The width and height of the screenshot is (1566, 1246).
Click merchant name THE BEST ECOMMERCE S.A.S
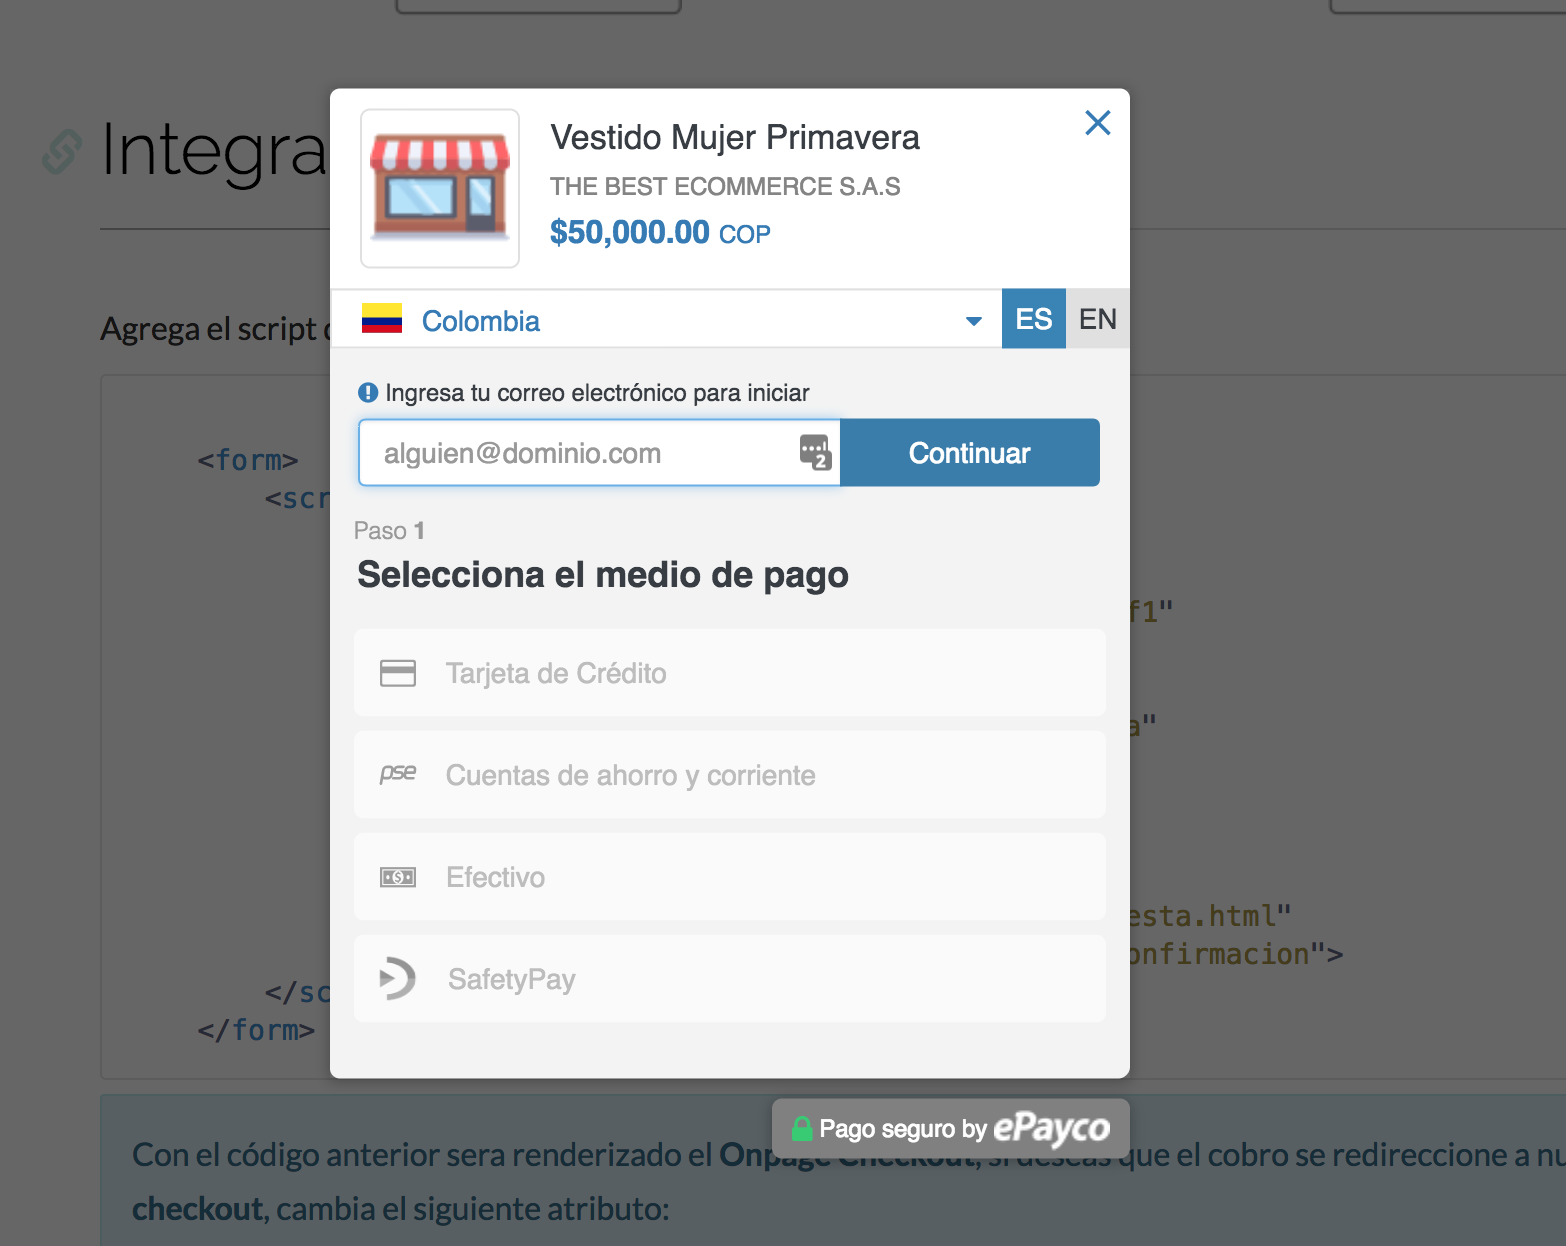tap(725, 187)
